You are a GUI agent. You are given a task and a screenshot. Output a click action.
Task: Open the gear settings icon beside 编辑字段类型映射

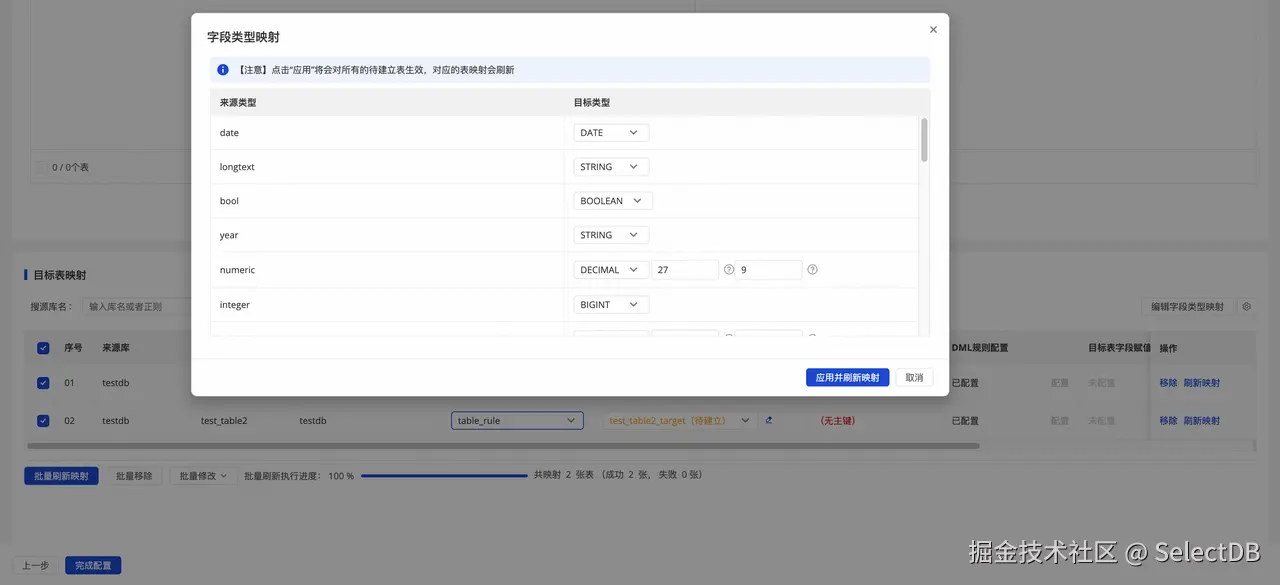[1247, 306]
